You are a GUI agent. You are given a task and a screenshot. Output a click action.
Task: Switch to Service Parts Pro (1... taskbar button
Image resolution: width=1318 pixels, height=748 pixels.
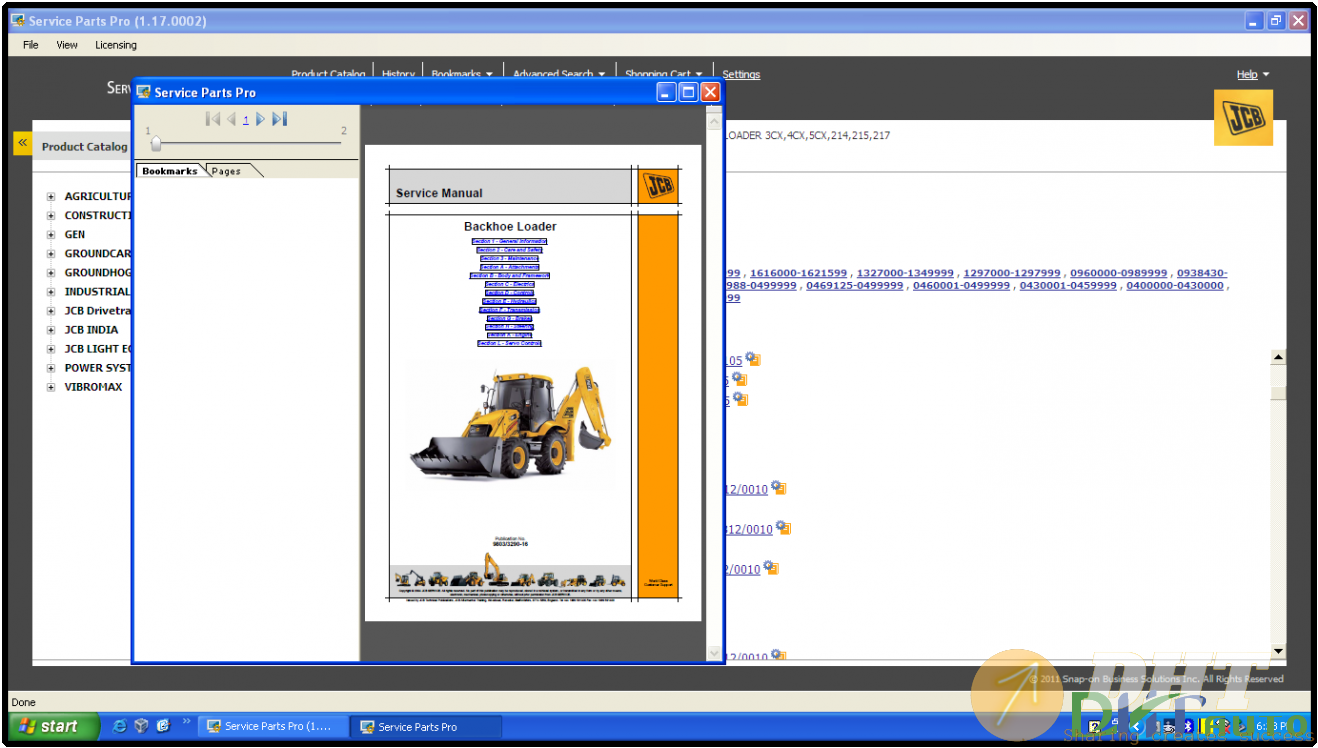click(x=273, y=727)
